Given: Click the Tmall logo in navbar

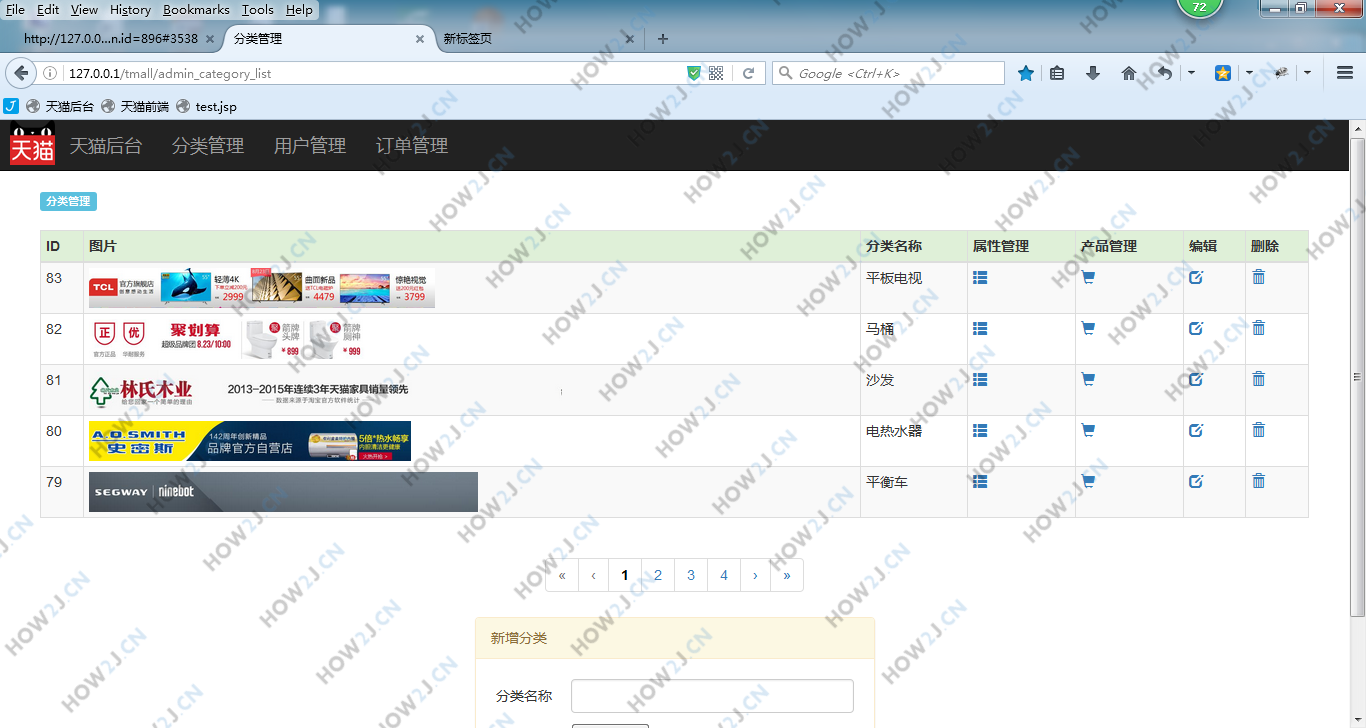Looking at the screenshot, I should coord(32,145).
